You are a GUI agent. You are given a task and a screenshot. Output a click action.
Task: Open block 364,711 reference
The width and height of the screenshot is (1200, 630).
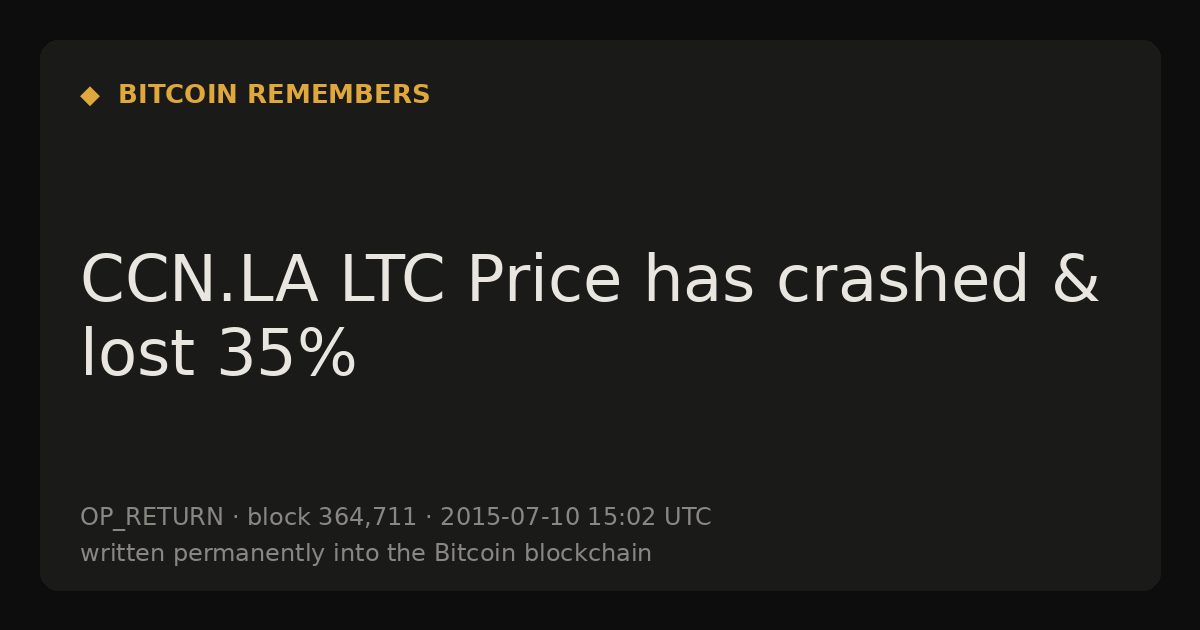332,518
